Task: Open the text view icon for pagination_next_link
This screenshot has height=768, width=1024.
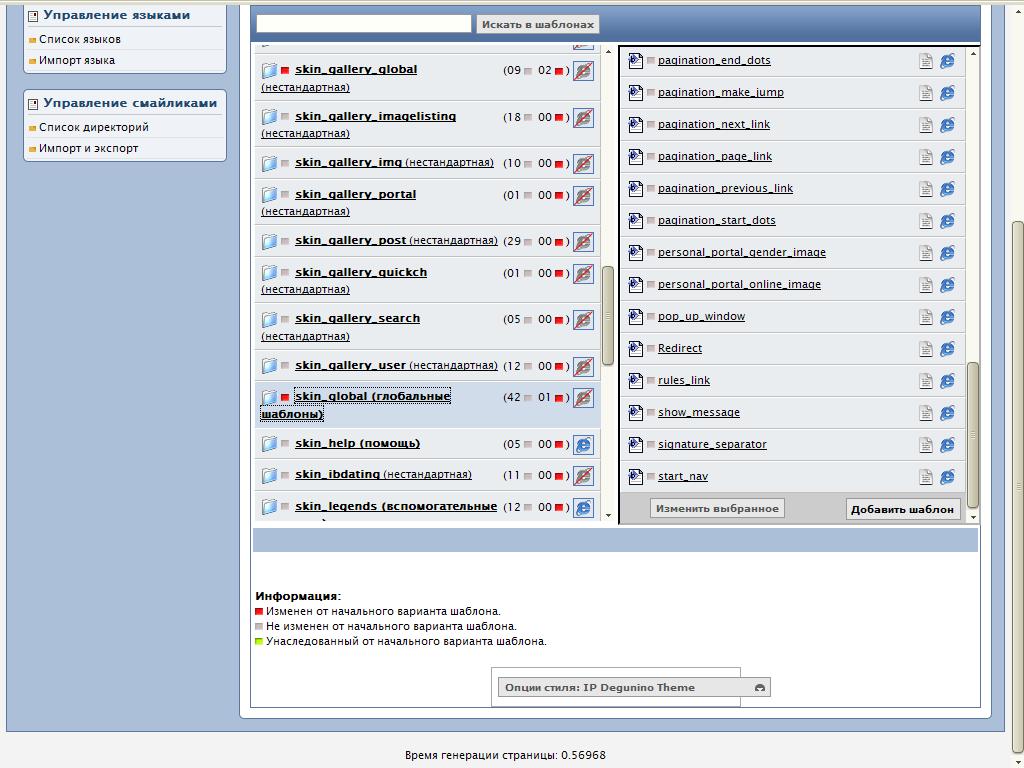Action: tap(925, 125)
